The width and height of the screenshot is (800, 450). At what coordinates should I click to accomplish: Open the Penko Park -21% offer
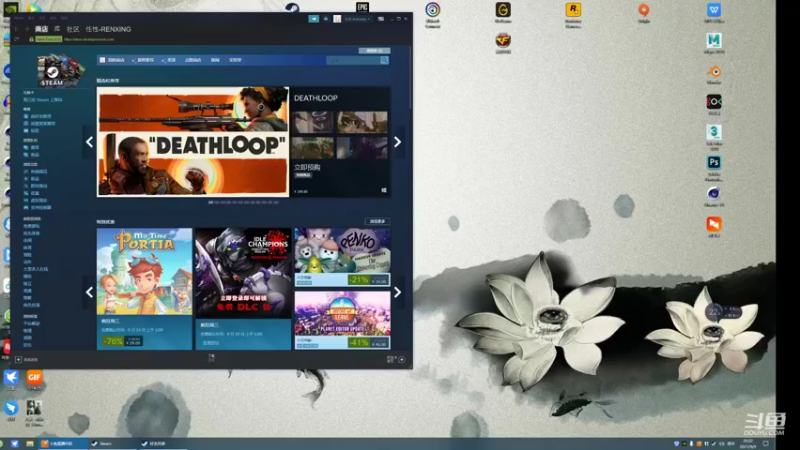click(x=342, y=257)
